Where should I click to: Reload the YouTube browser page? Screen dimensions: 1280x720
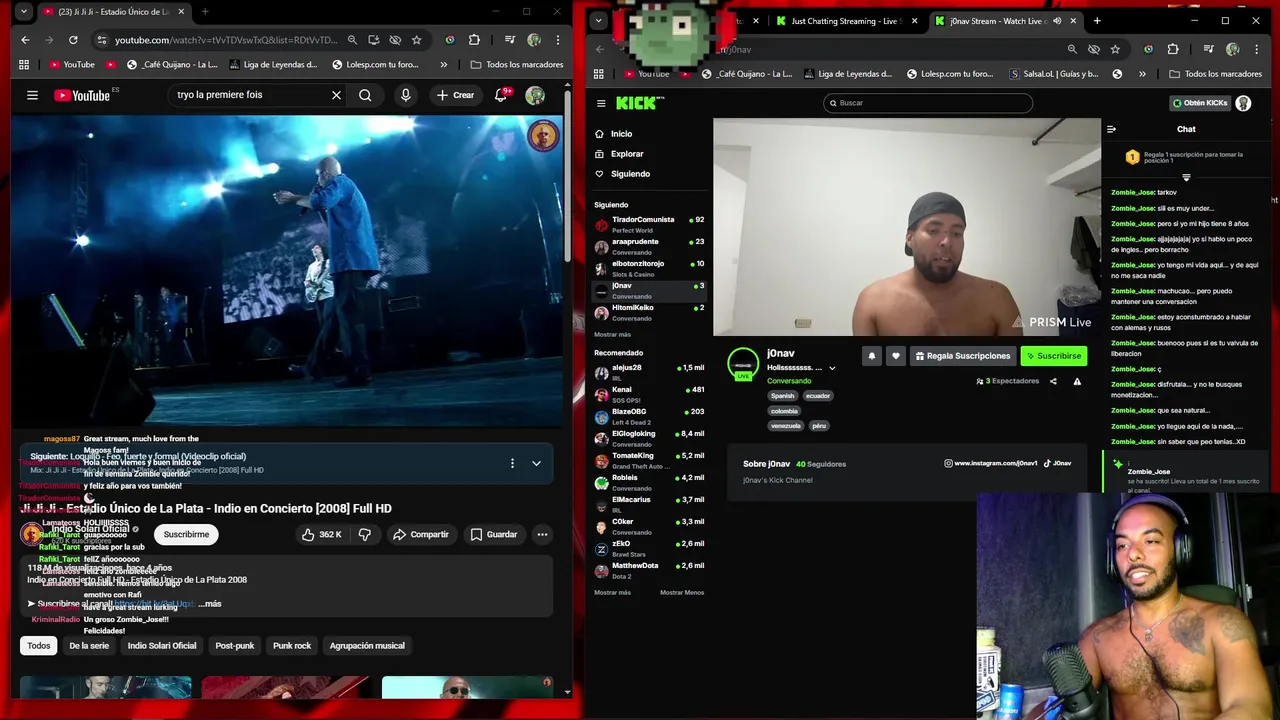pos(73,40)
